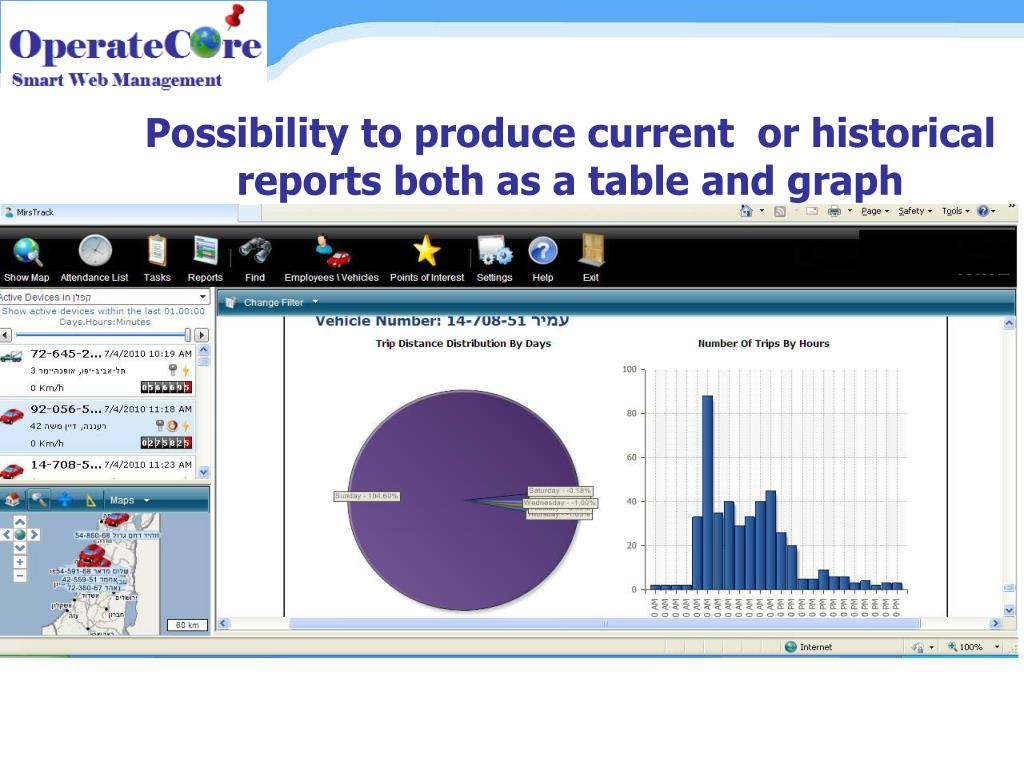The width and height of the screenshot is (1024, 768).
Task: Pan the map left arrow
Action: point(7,534)
